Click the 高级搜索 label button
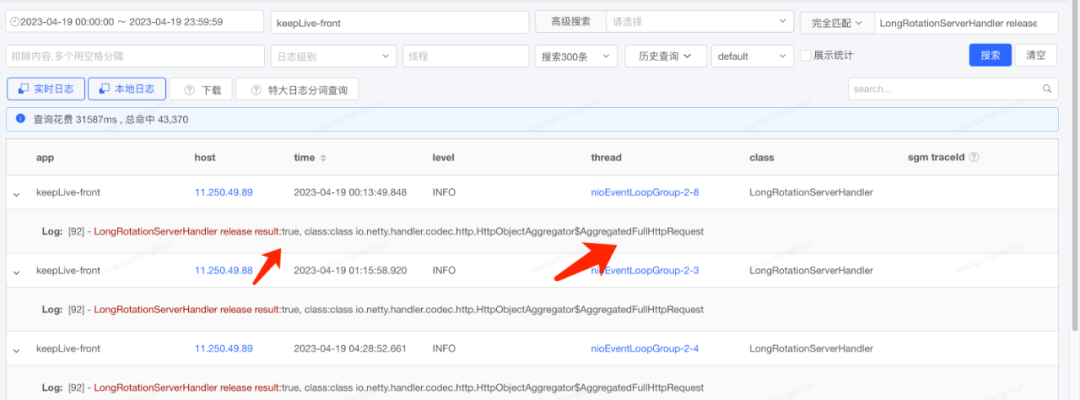This screenshot has width=1080, height=400. point(571,22)
